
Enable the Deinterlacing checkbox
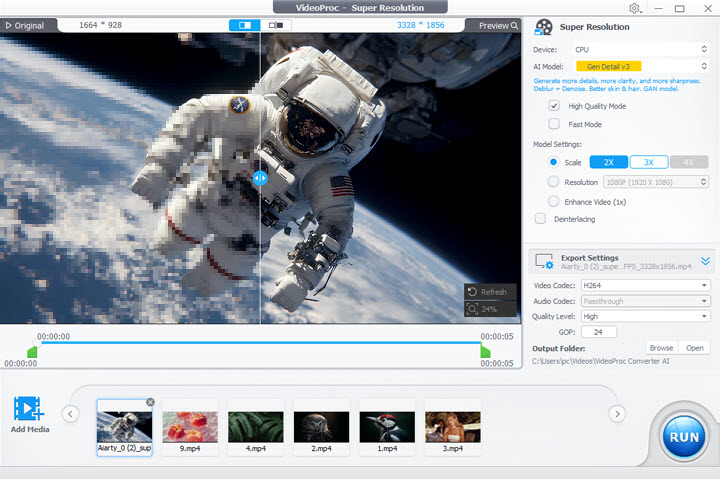click(540, 219)
